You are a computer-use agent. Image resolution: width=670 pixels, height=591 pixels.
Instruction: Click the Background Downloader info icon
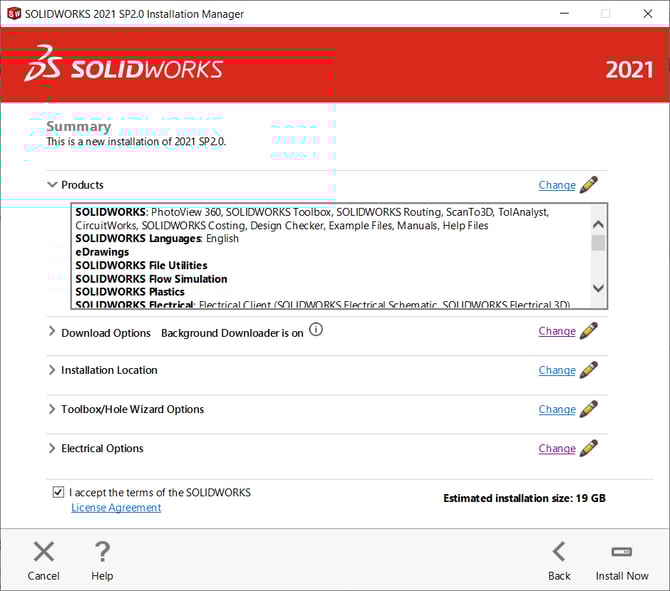(x=316, y=329)
